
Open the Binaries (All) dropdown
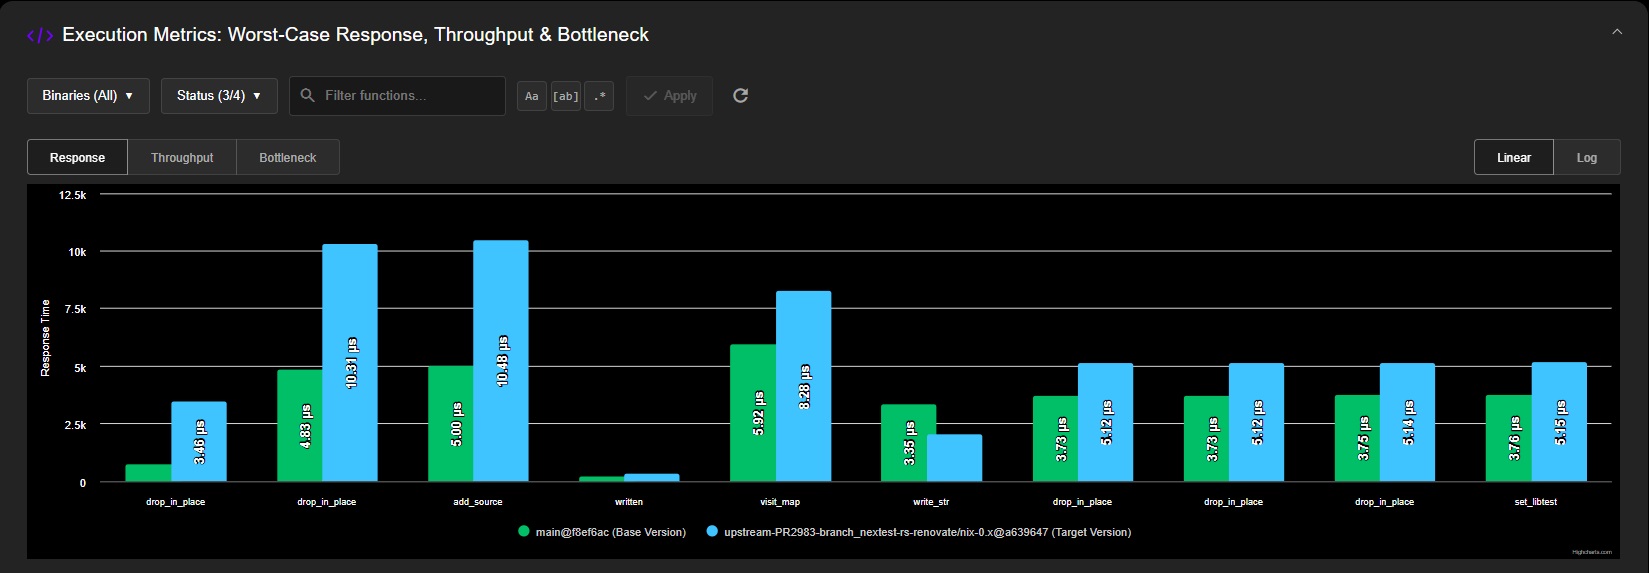click(88, 96)
